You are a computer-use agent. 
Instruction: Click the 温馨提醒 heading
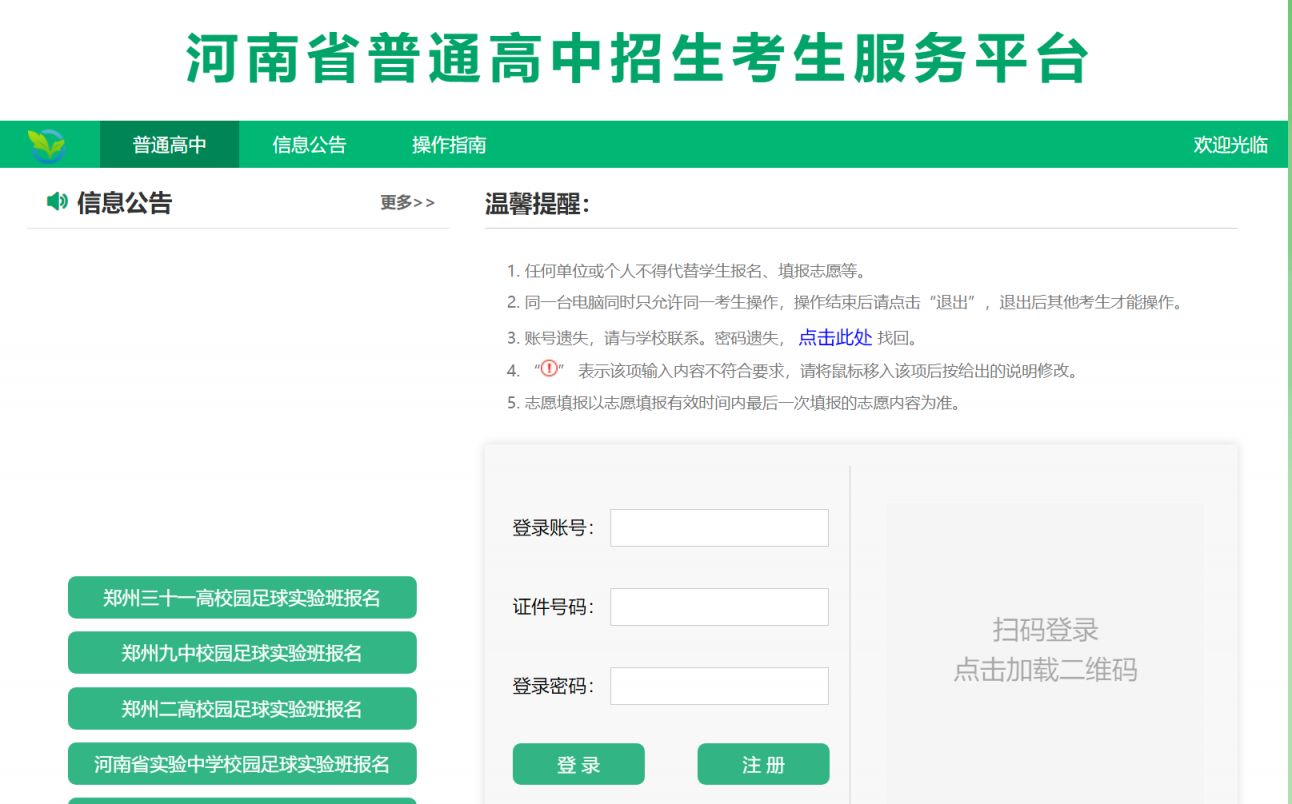point(537,204)
